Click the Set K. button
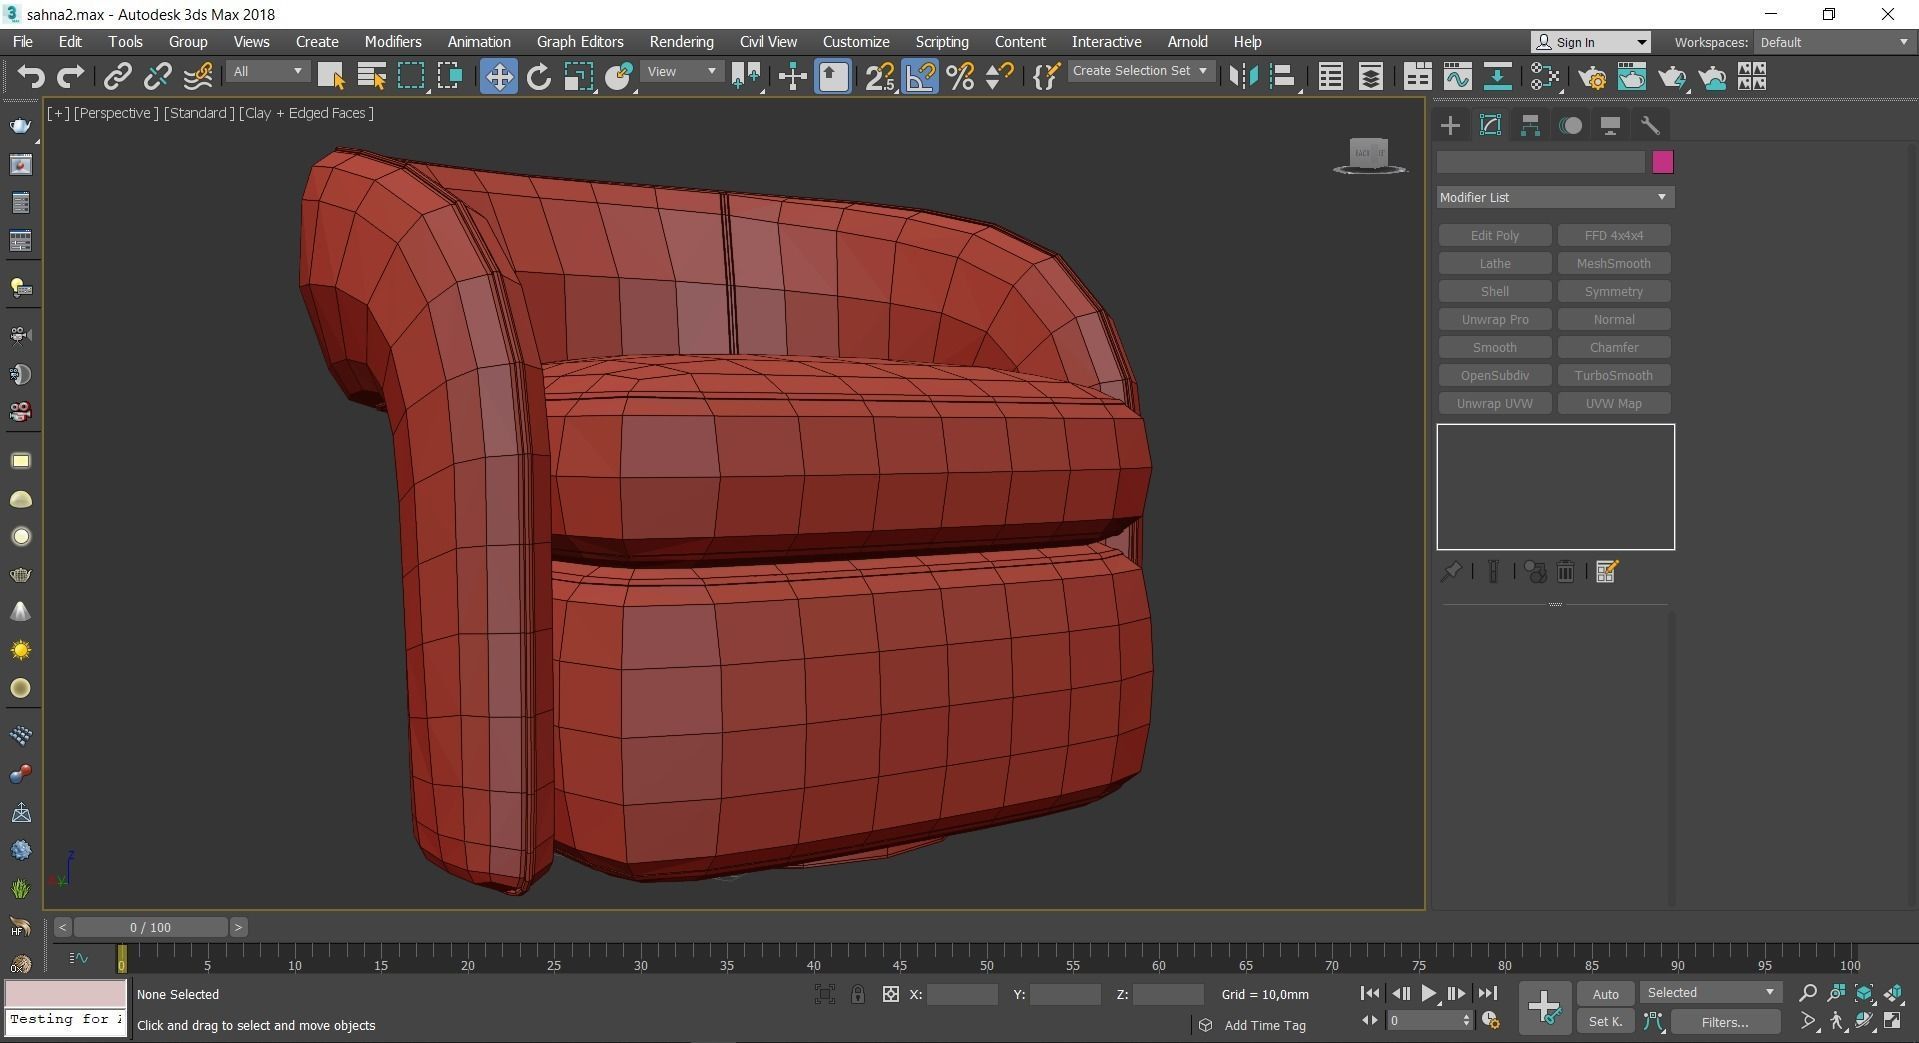 click(x=1605, y=1022)
